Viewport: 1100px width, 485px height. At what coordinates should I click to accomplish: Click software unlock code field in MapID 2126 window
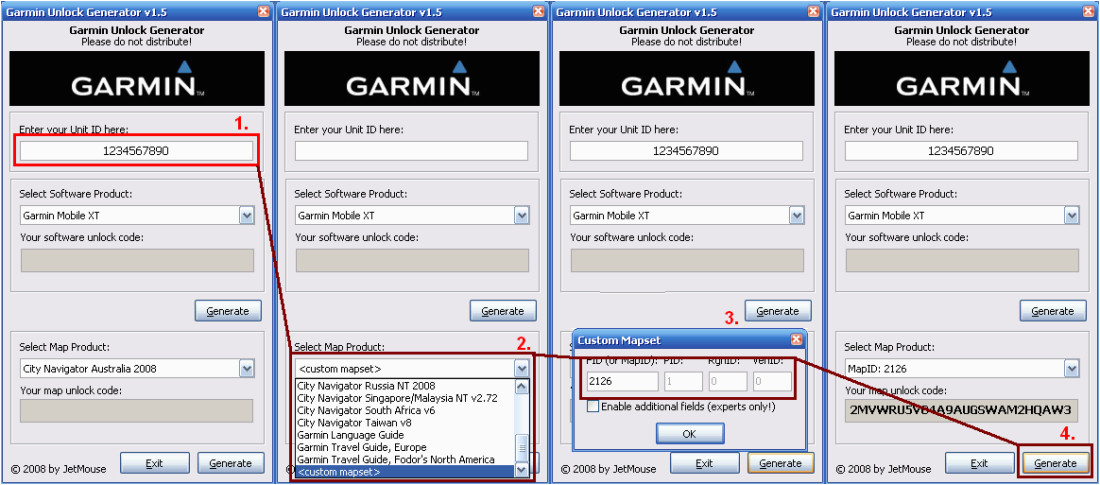[961, 260]
